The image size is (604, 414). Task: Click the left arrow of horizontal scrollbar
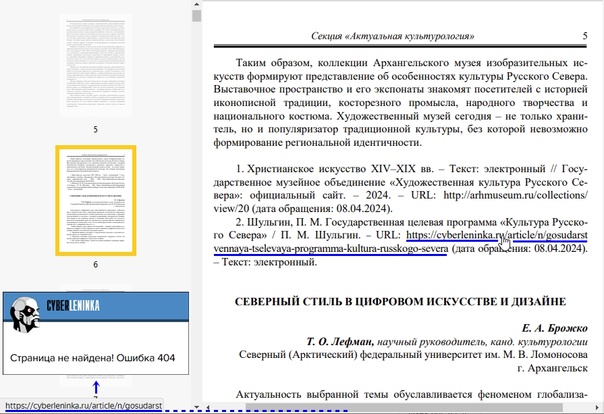(207, 409)
